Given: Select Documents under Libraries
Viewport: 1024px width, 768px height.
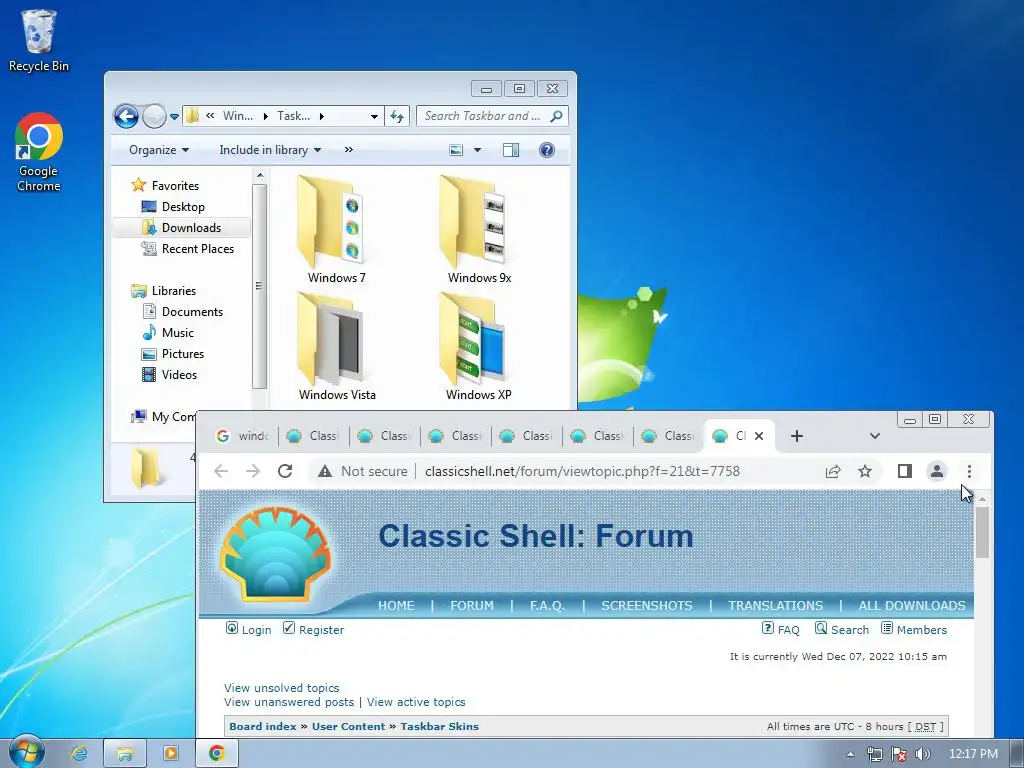Looking at the screenshot, I should pos(184,312).
